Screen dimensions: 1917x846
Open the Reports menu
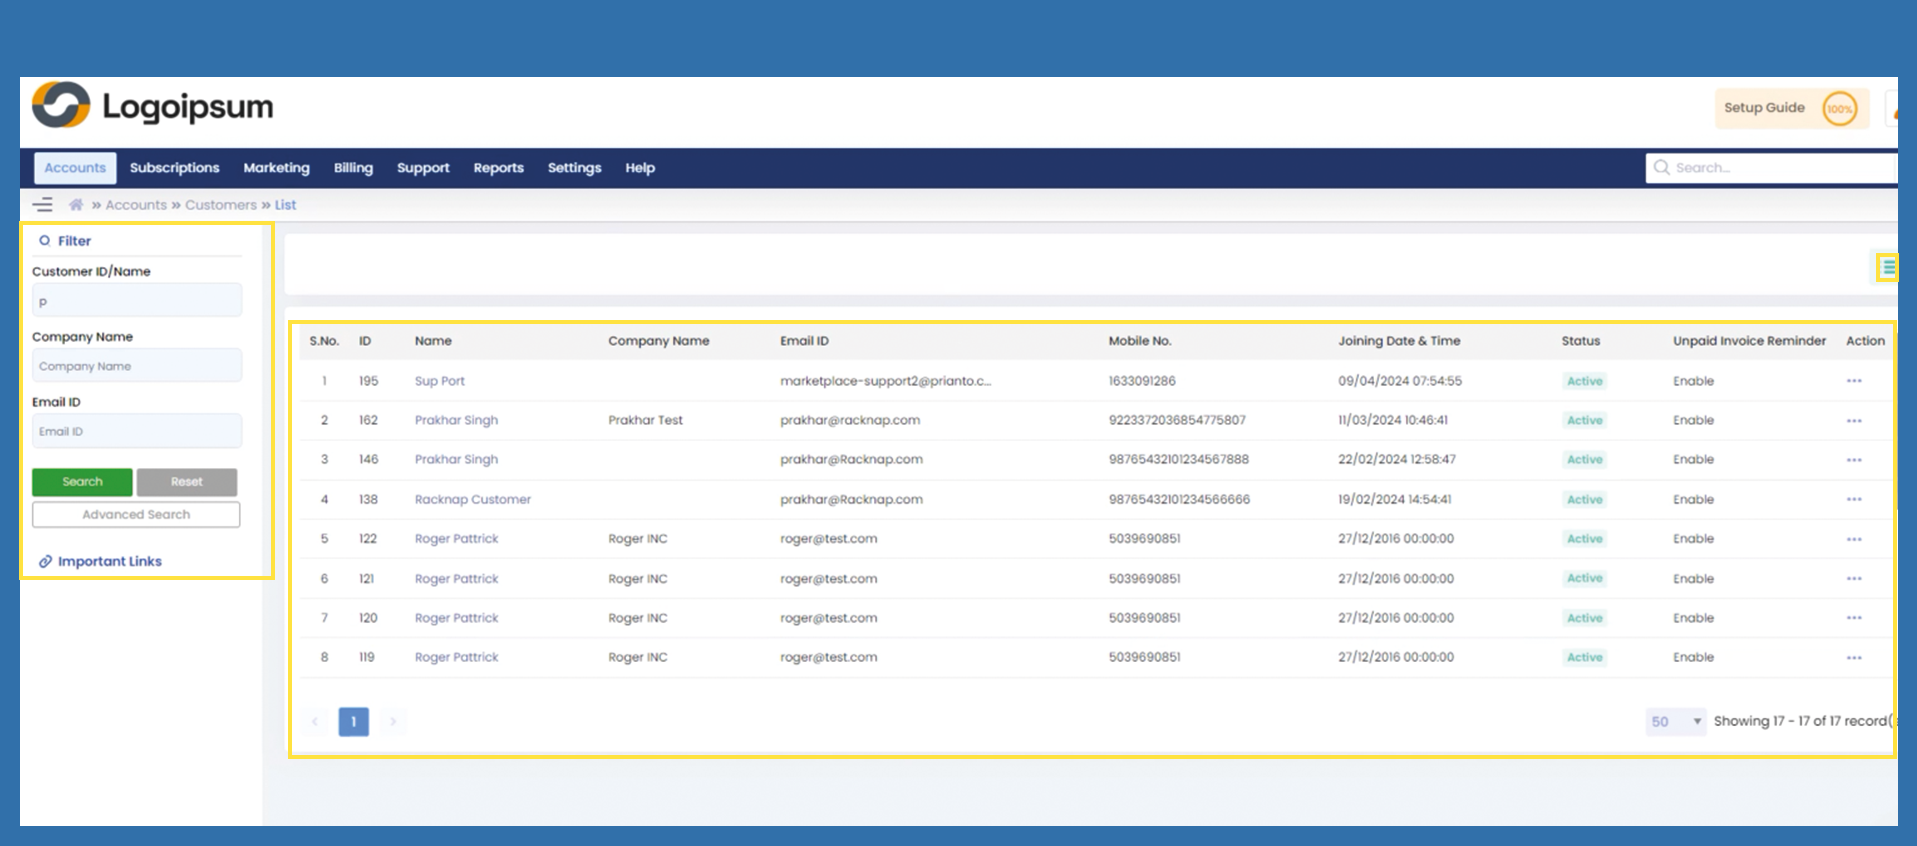coord(498,168)
